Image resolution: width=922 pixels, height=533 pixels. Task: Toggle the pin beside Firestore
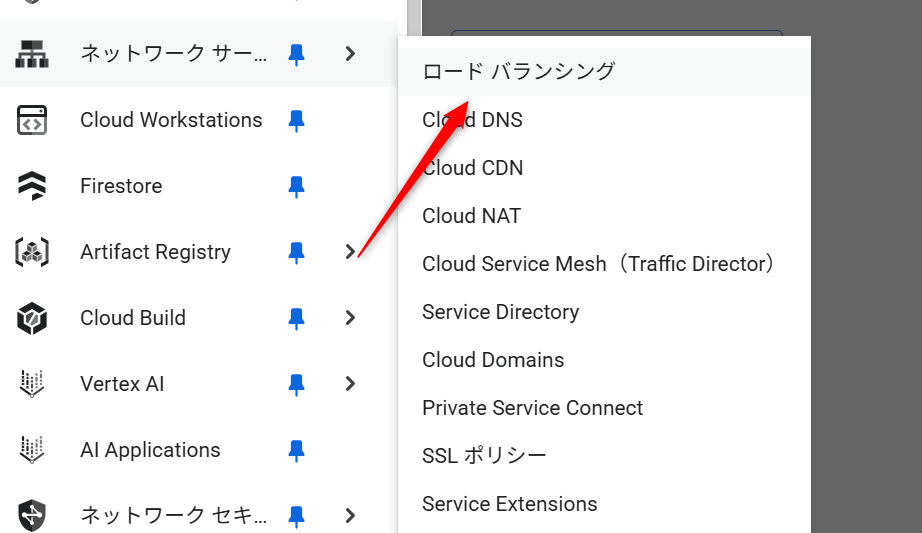pyautogui.click(x=296, y=186)
